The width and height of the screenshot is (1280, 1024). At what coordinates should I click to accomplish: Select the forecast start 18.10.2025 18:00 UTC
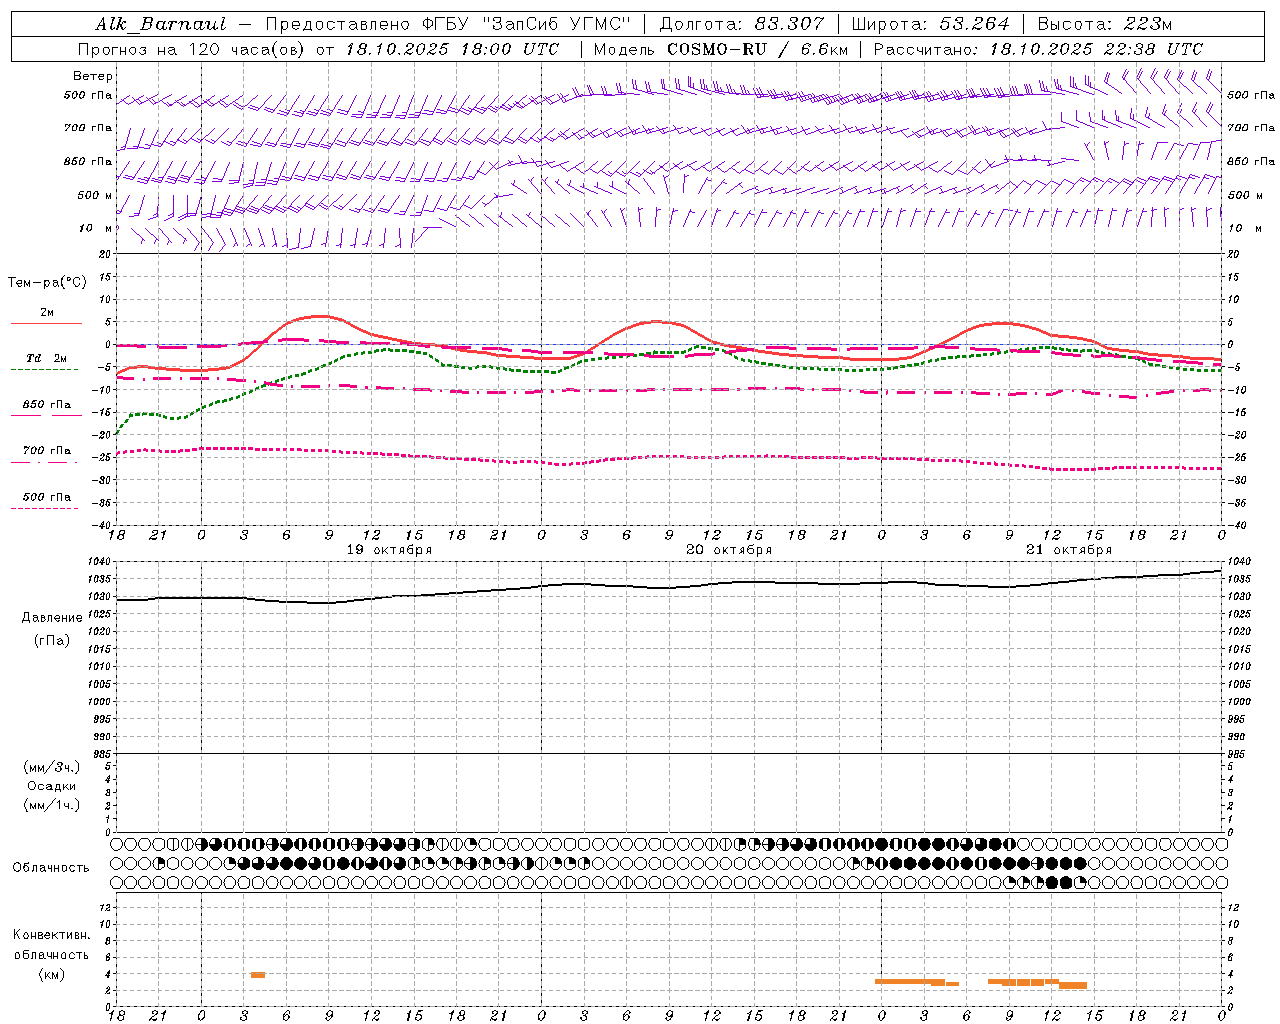pos(452,49)
